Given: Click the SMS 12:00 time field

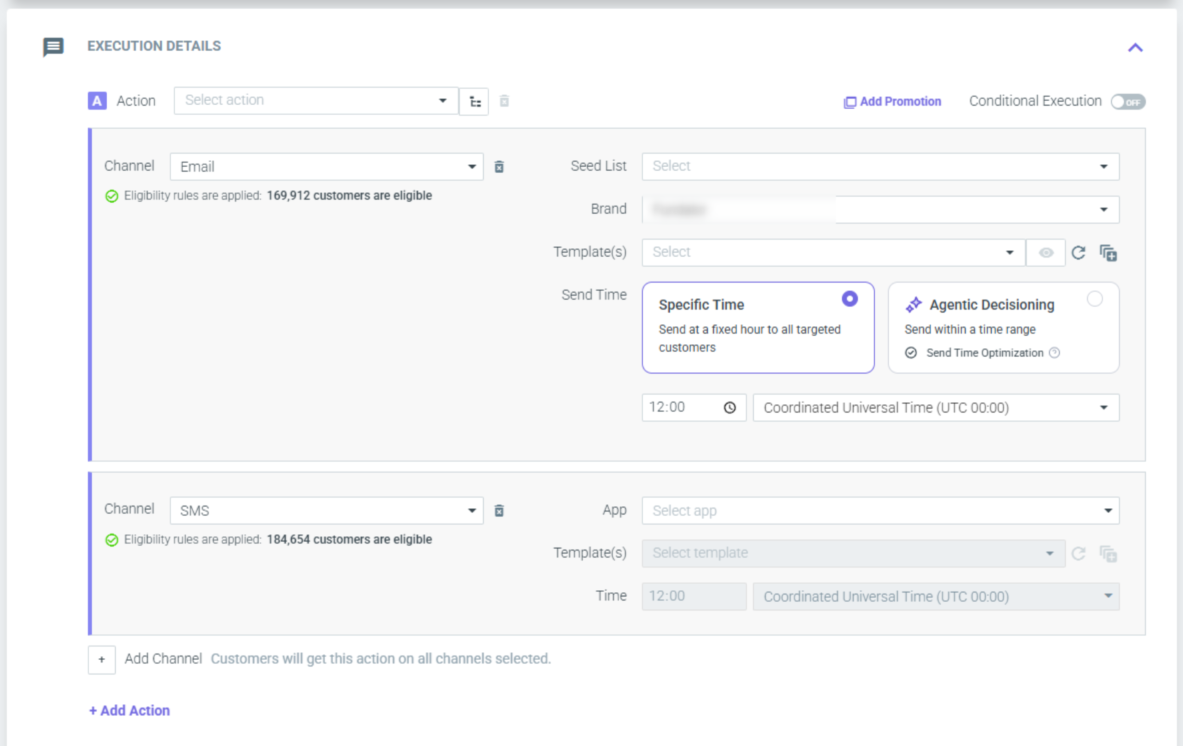Looking at the screenshot, I should pos(693,596).
